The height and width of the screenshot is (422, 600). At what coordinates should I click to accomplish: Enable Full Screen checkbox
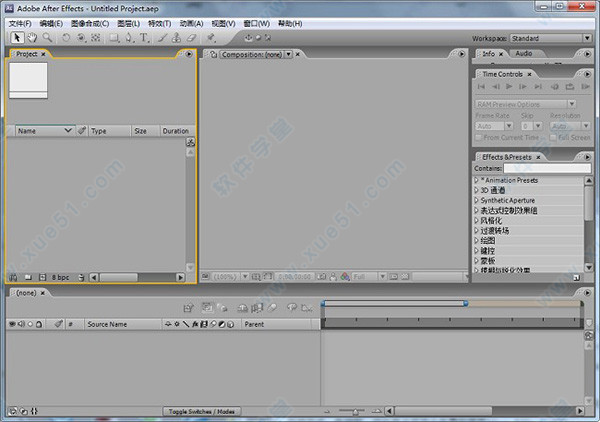click(x=553, y=137)
